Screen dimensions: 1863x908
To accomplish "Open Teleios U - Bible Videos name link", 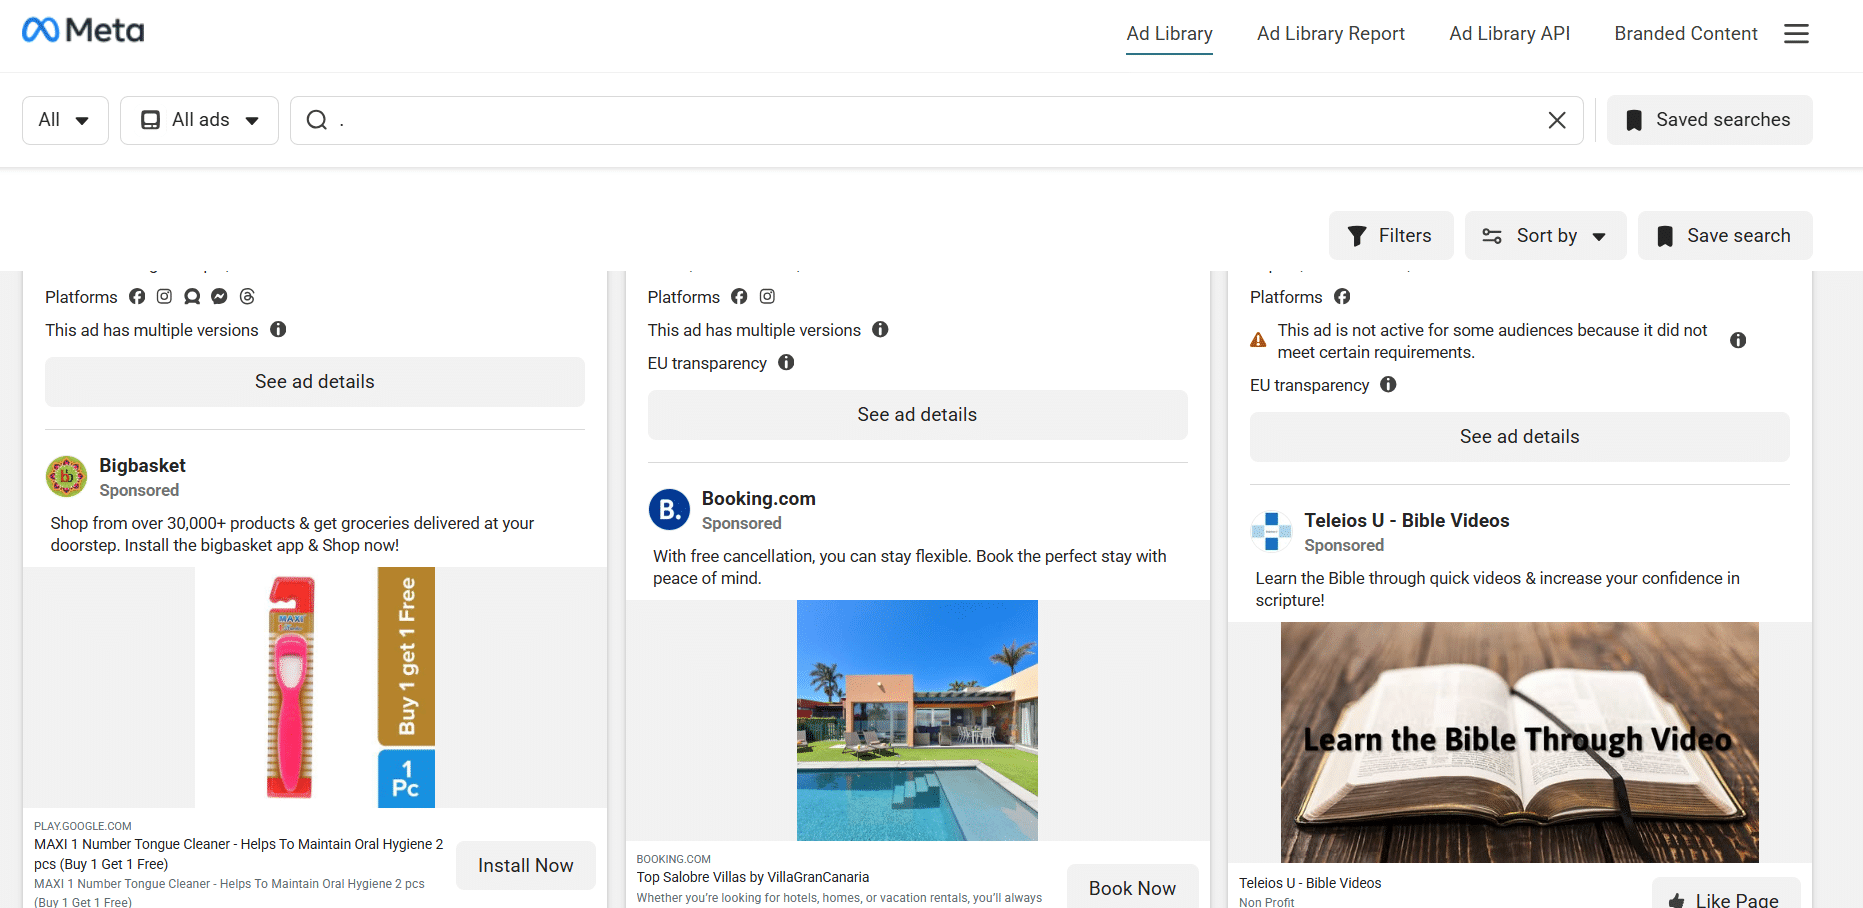I will coord(1406,520).
